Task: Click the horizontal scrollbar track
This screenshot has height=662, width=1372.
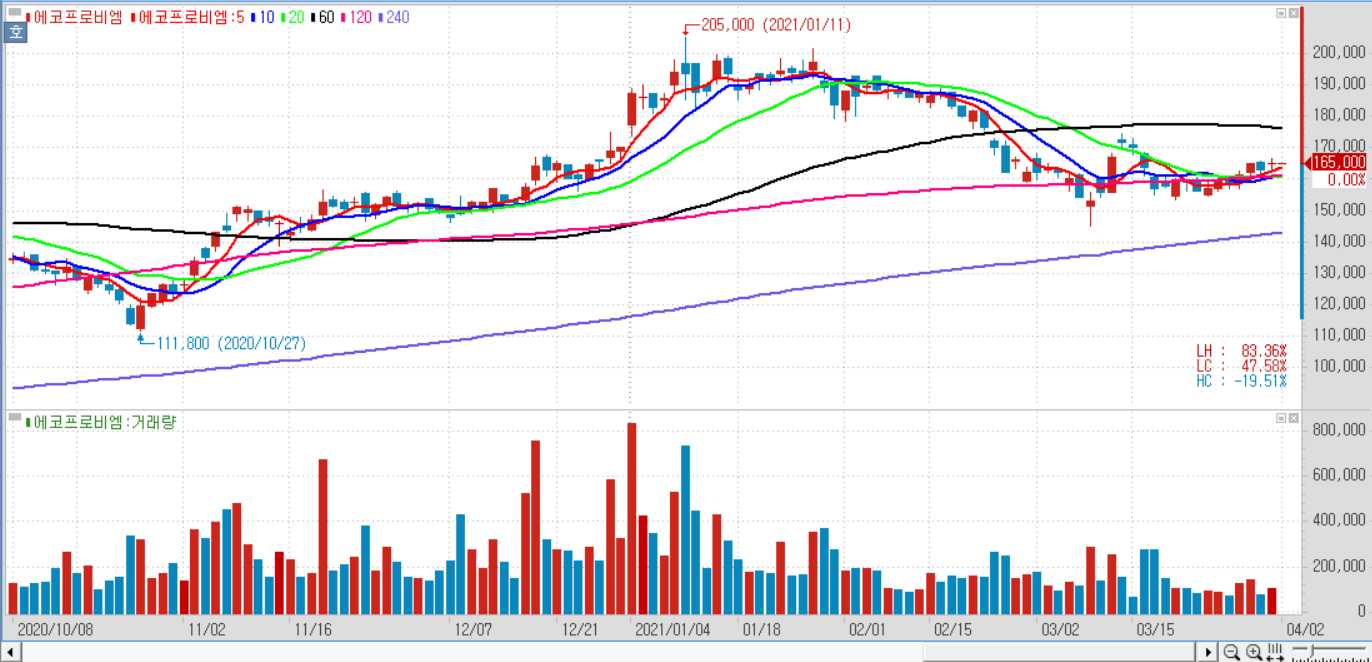Action: point(608,652)
